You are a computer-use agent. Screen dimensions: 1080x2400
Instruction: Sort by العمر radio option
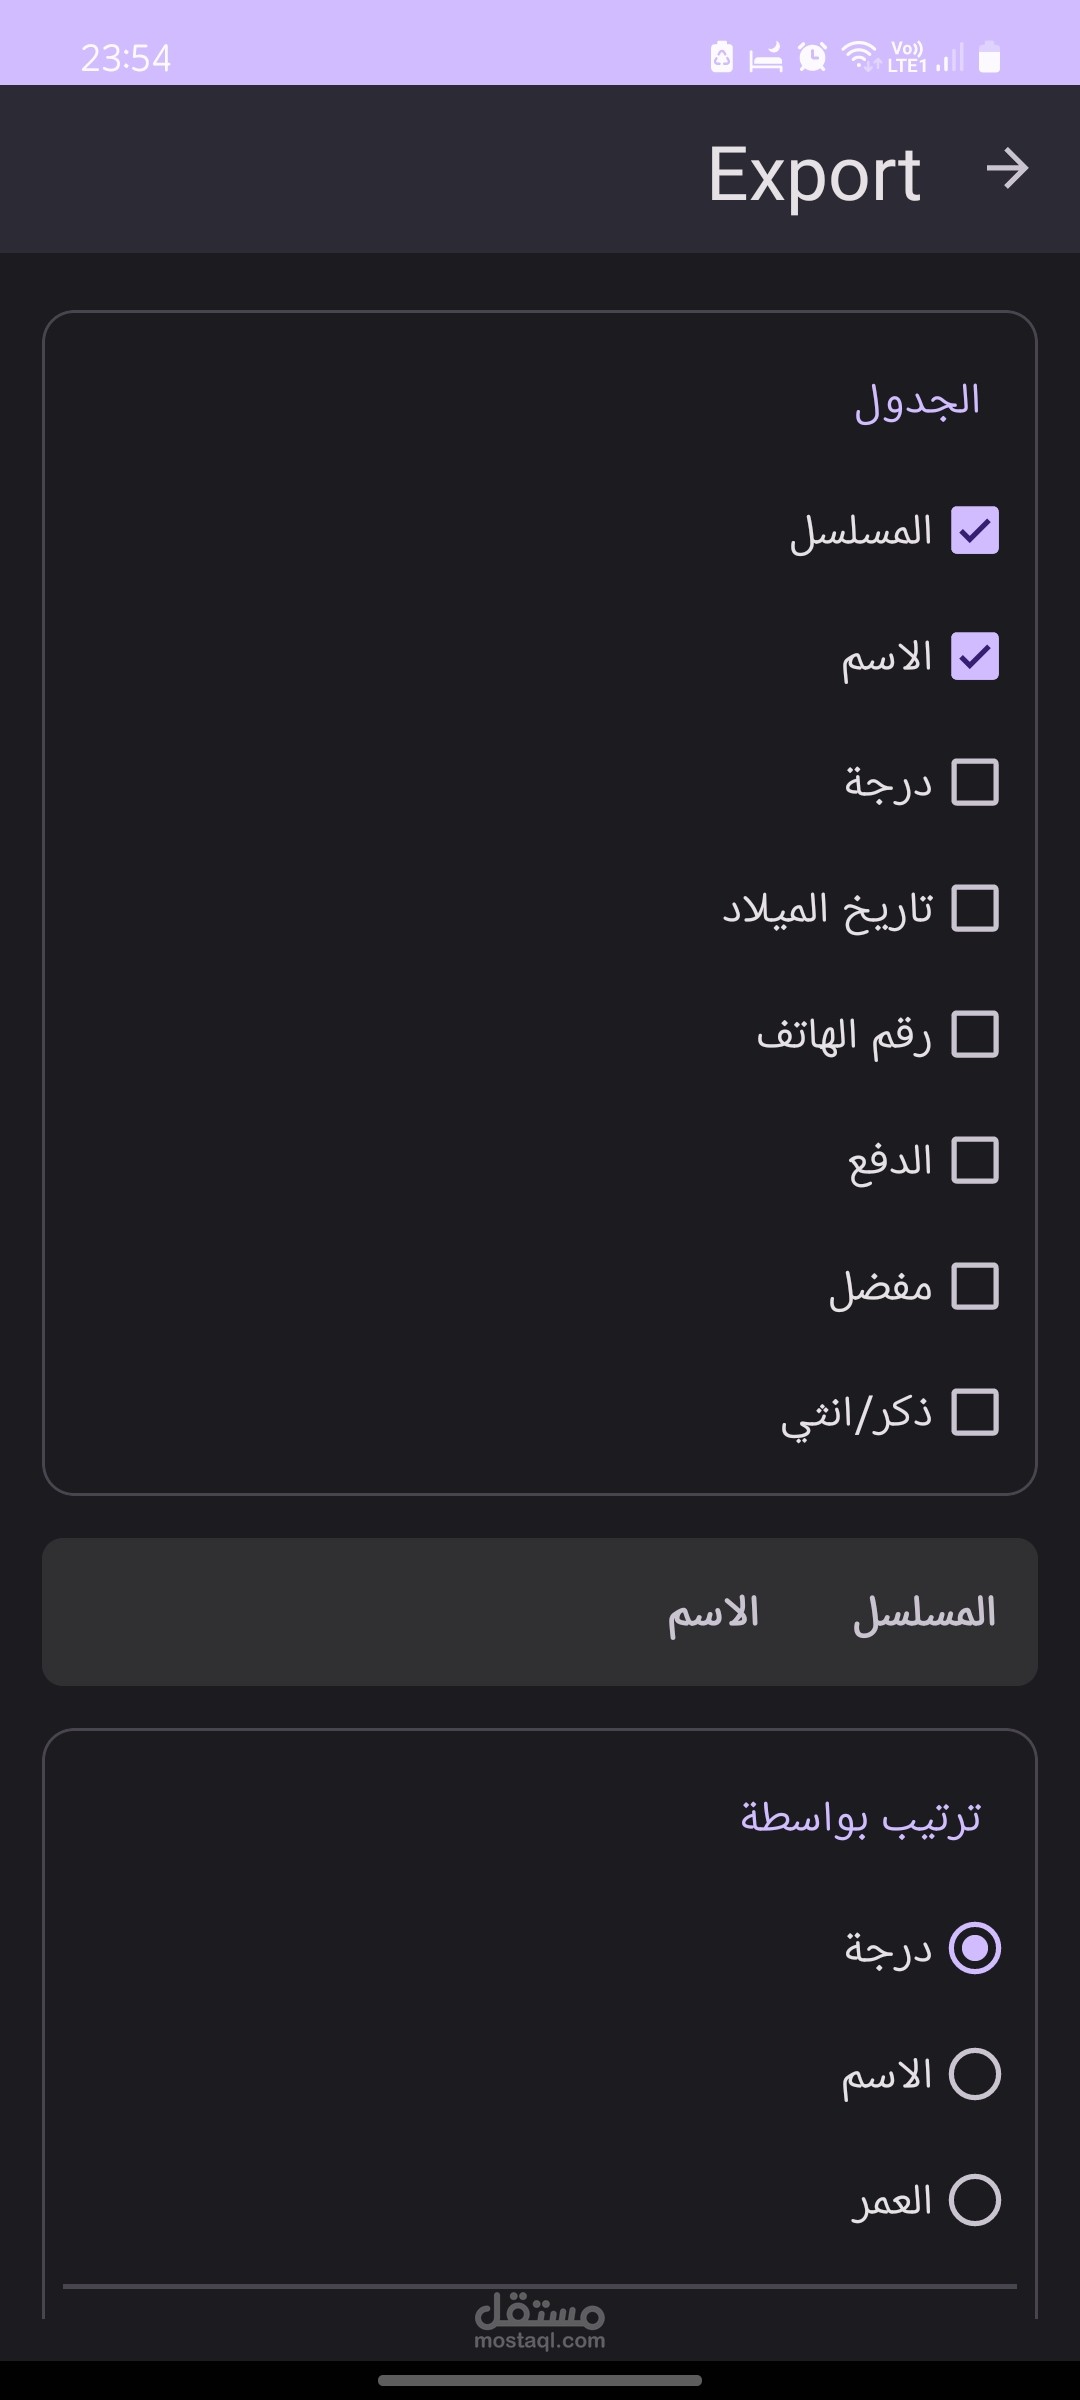975,2200
